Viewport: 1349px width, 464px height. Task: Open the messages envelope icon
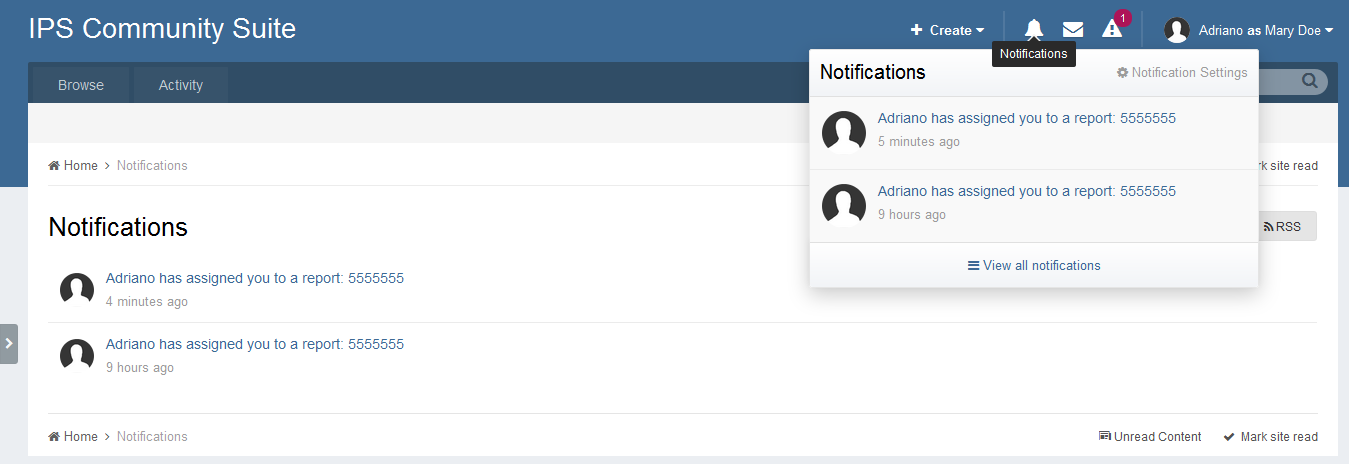(x=1073, y=30)
